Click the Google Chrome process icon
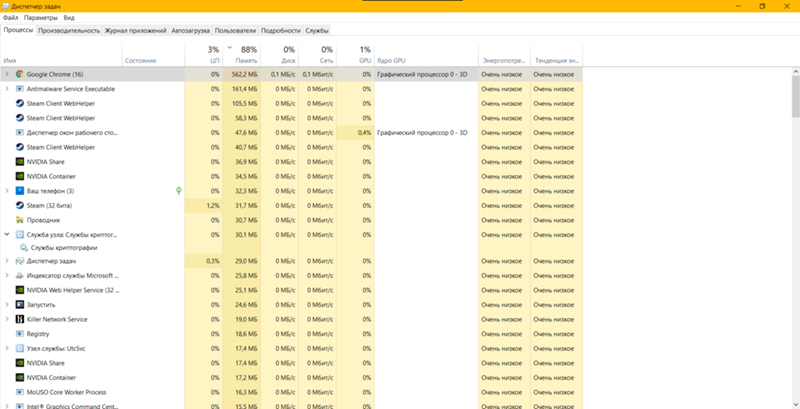This screenshot has height=409, width=800. point(19,74)
